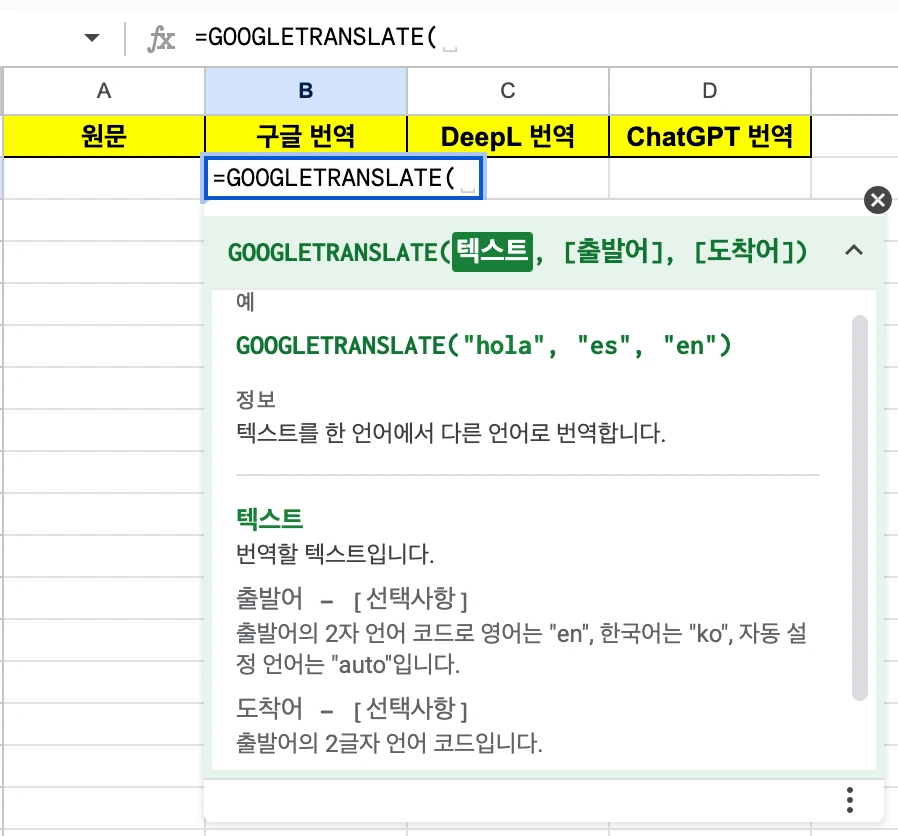Click the help popup vertical scrollbar
This screenshot has width=898, height=836.
pos(860,507)
